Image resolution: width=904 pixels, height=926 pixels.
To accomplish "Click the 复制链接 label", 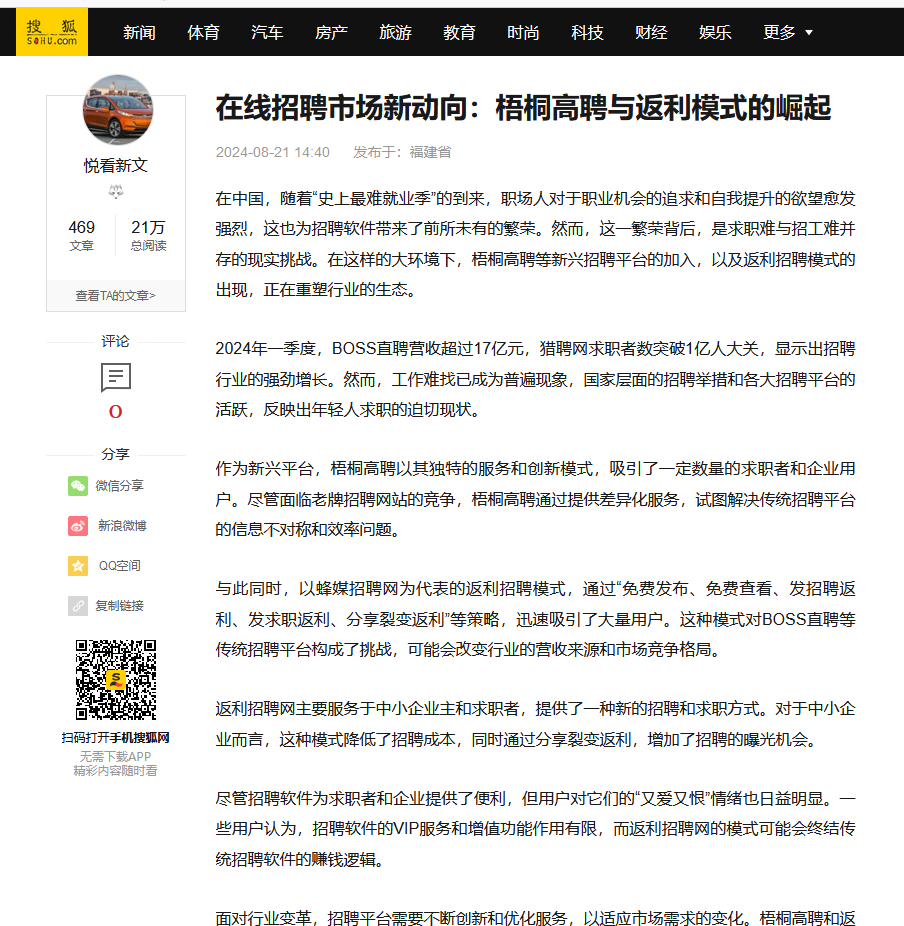I will (x=120, y=606).
